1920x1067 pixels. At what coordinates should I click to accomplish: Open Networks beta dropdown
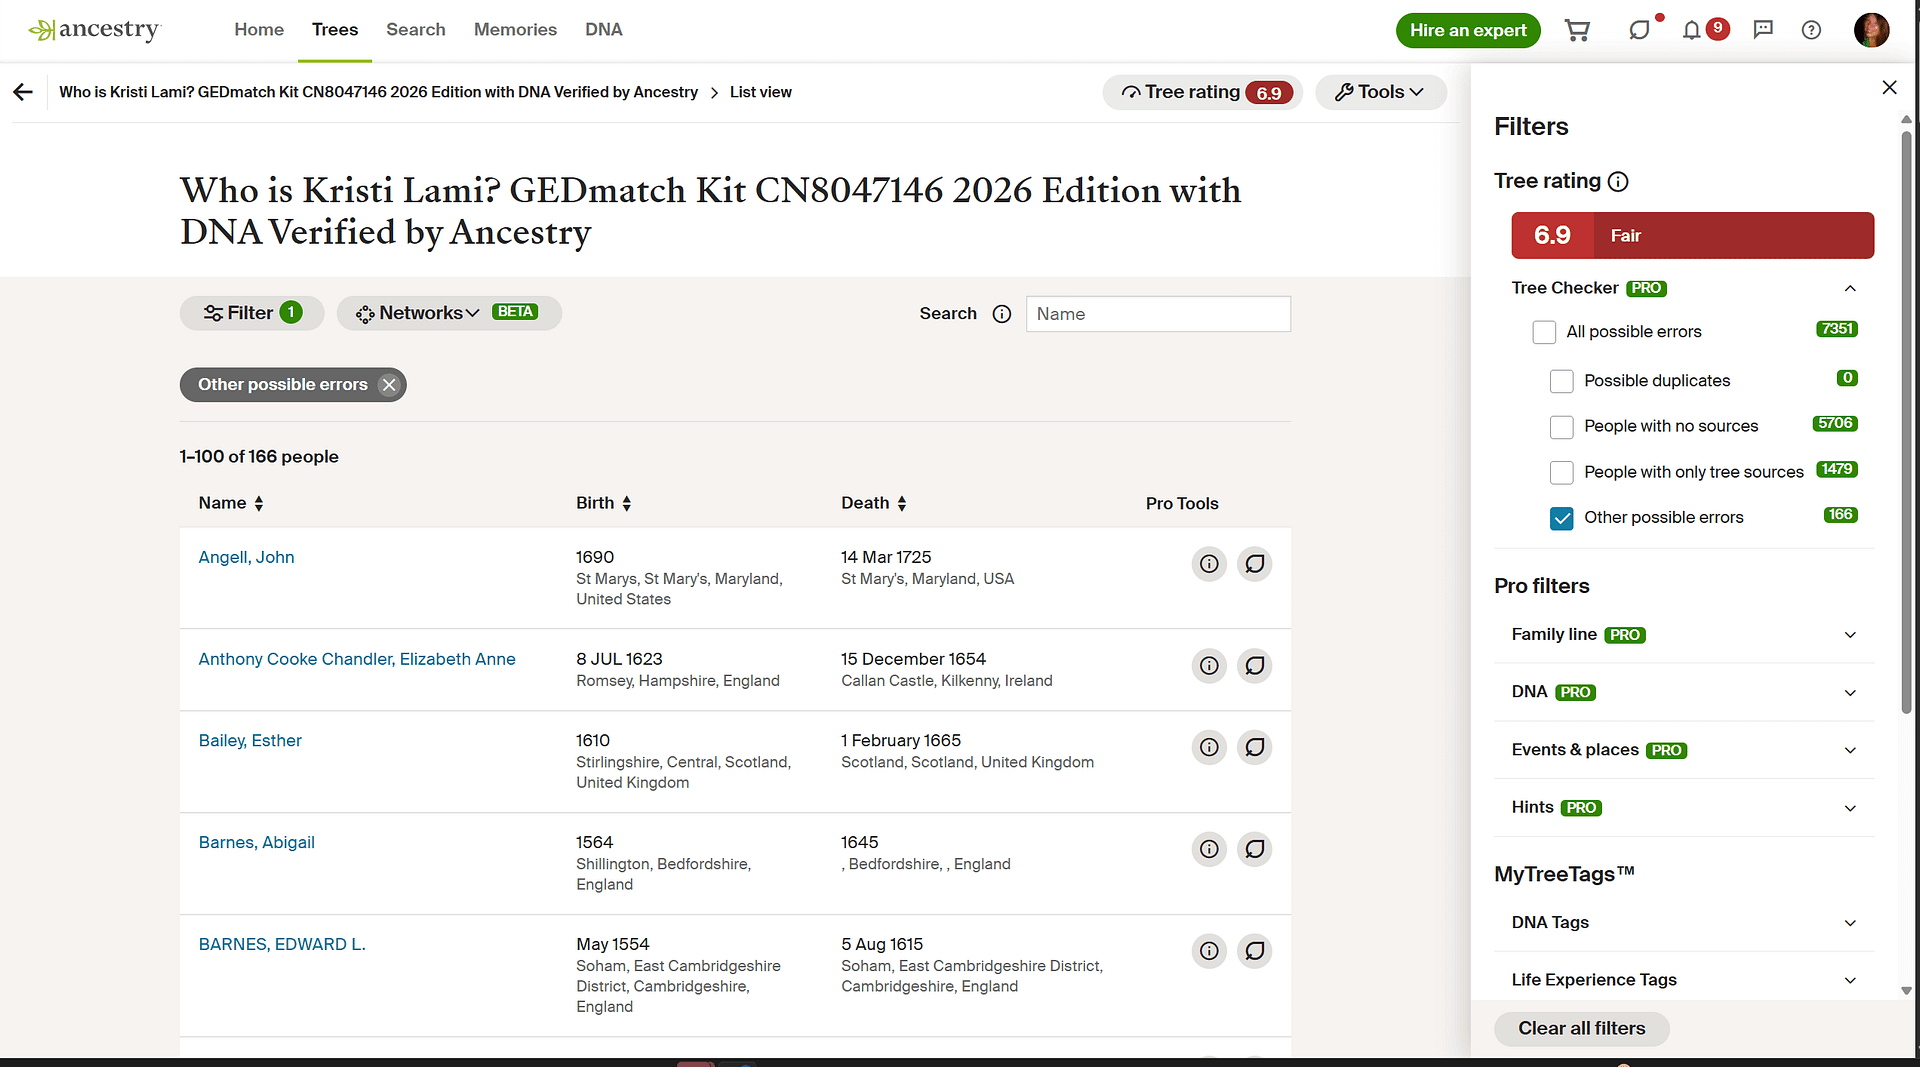449,313
